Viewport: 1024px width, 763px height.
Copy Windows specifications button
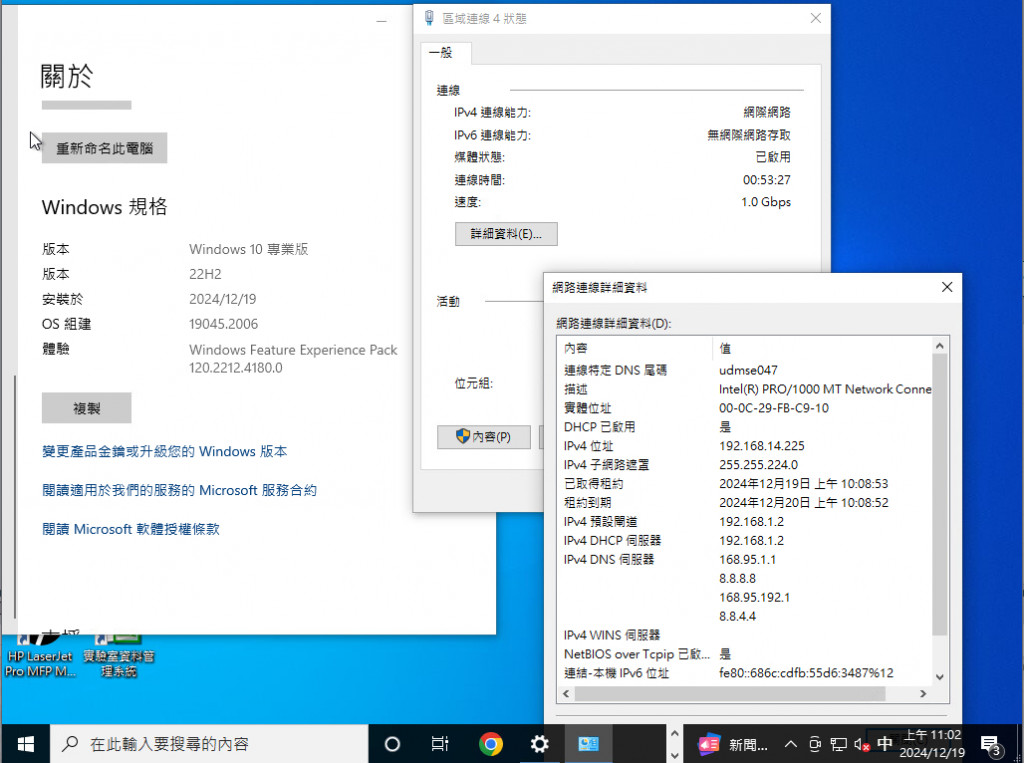86,408
